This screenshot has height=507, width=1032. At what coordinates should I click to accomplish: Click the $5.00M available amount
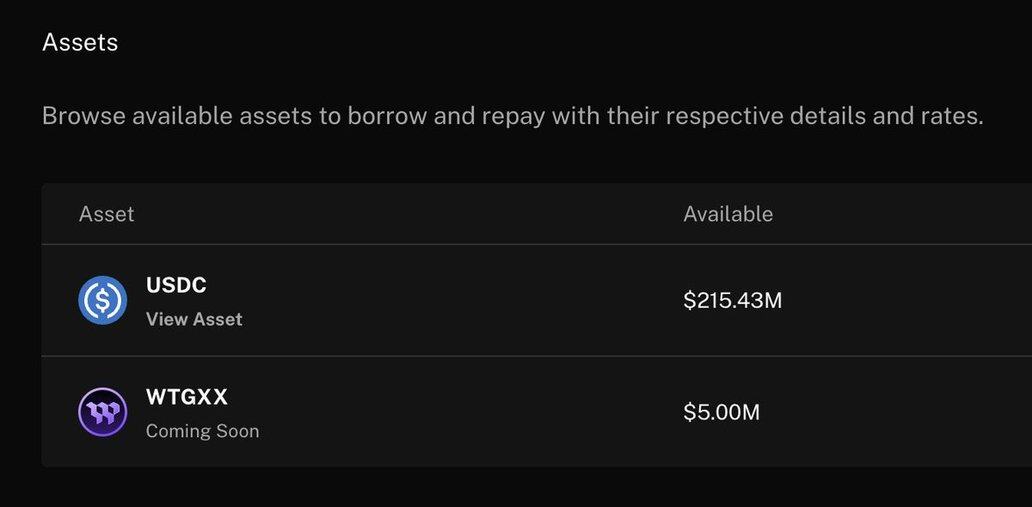(722, 412)
